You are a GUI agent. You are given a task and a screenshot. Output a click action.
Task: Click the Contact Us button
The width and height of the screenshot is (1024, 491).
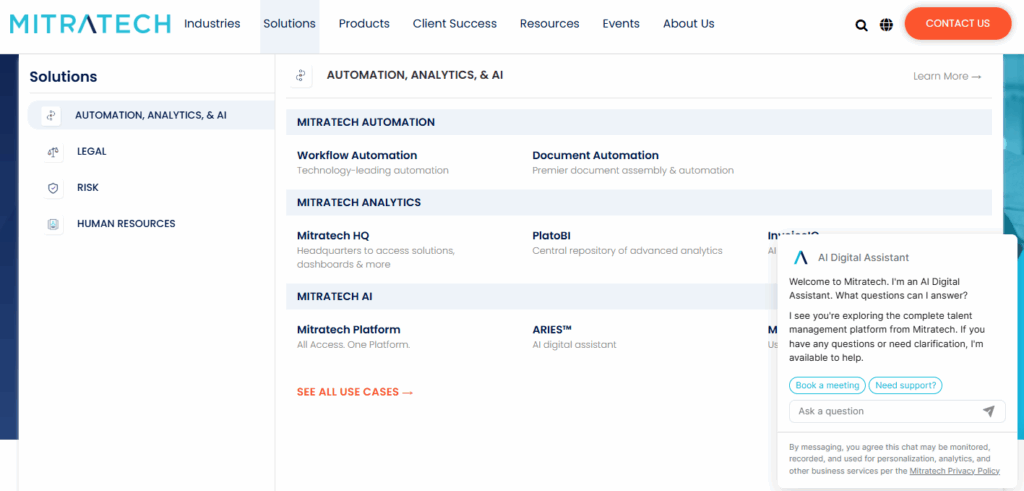click(x=957, y=24)
